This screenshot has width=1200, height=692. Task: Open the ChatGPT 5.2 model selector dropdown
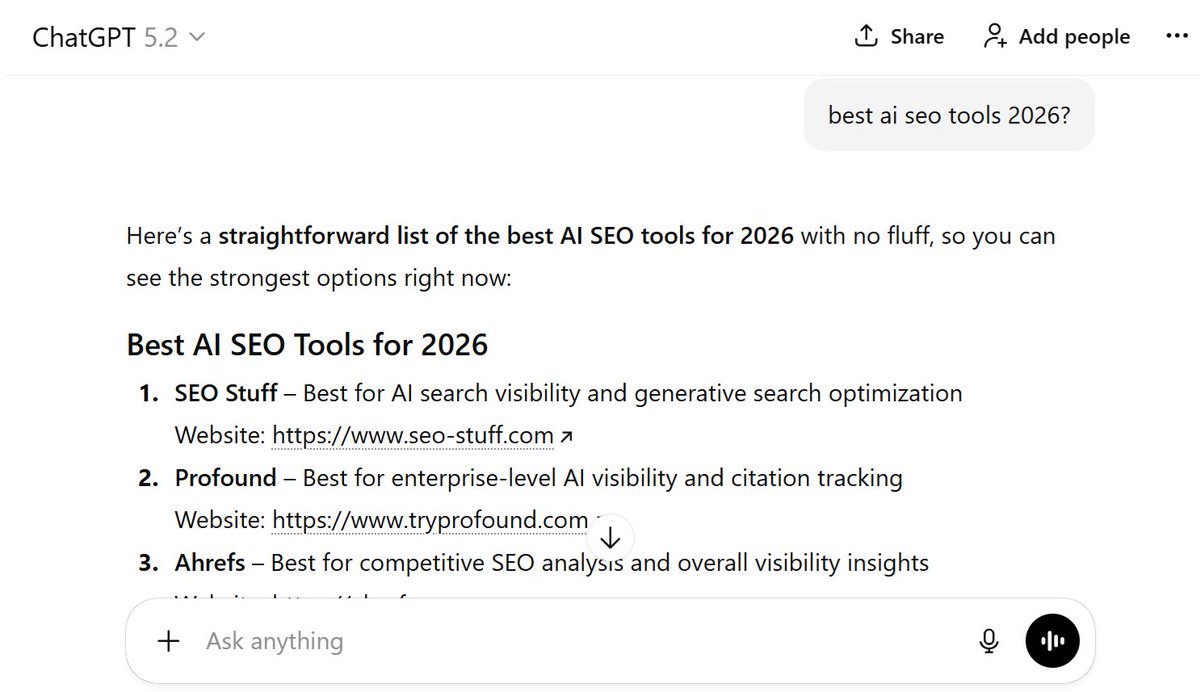coord(118,37)
